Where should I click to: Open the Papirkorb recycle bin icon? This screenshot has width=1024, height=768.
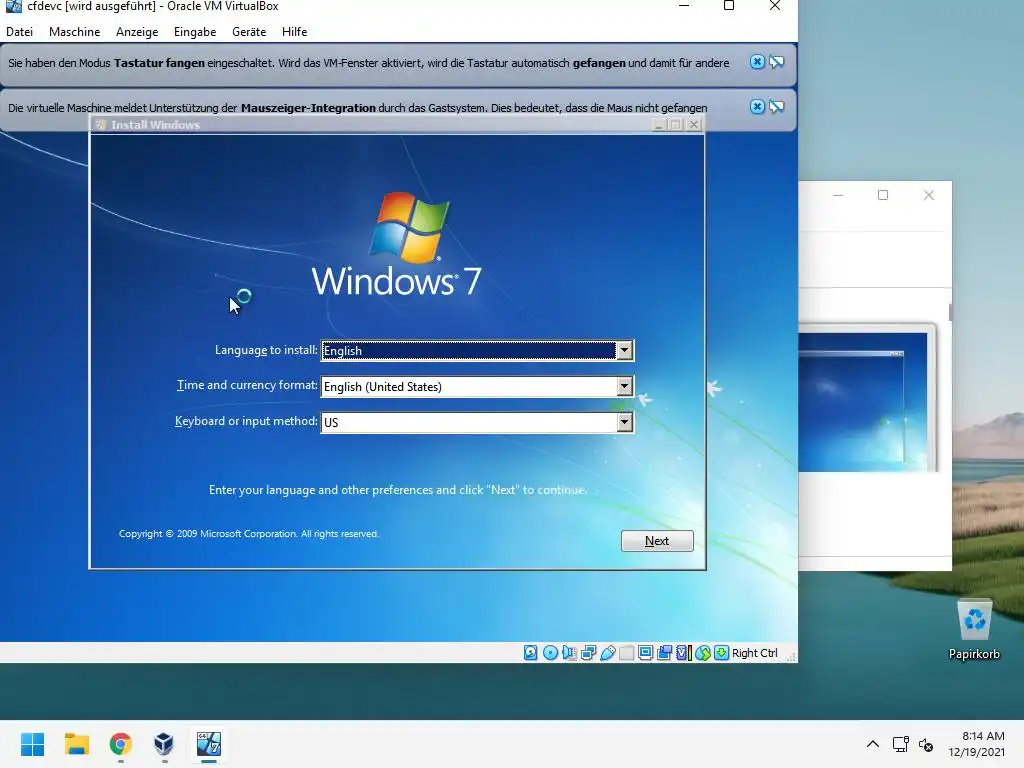(x=974, y=630)
